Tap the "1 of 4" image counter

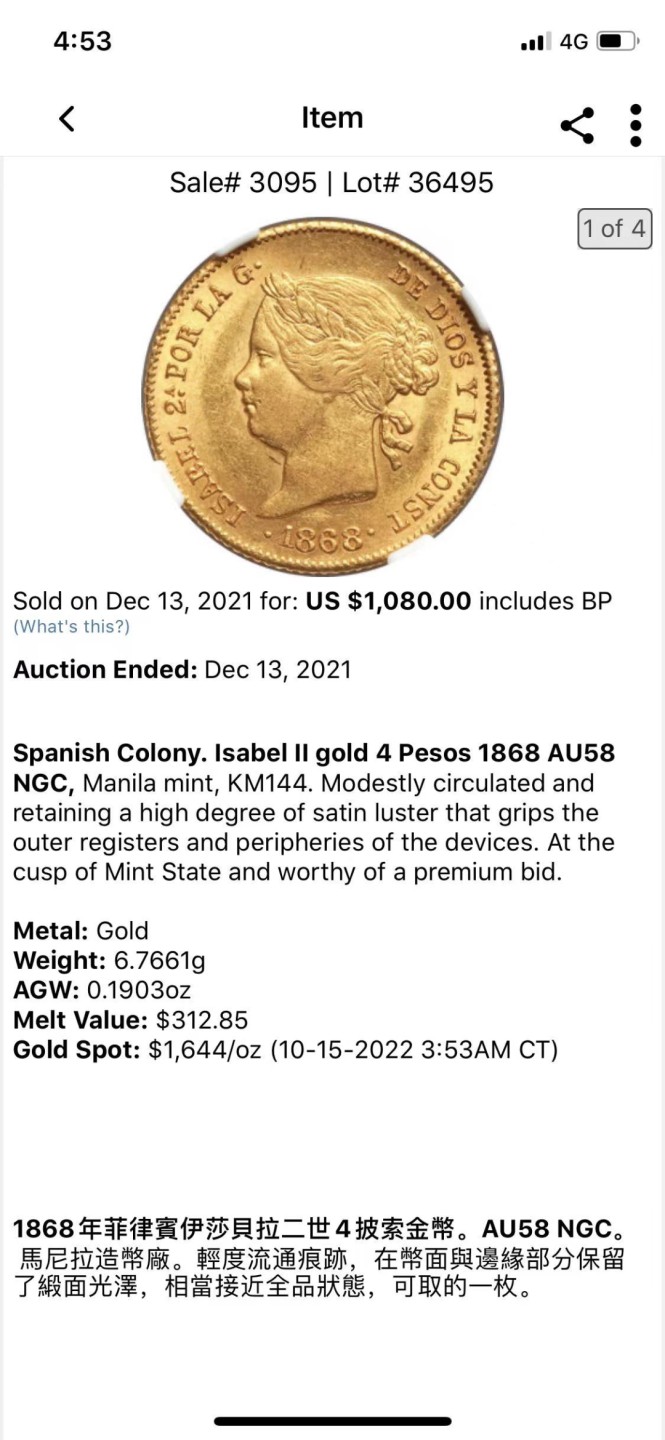613,228
